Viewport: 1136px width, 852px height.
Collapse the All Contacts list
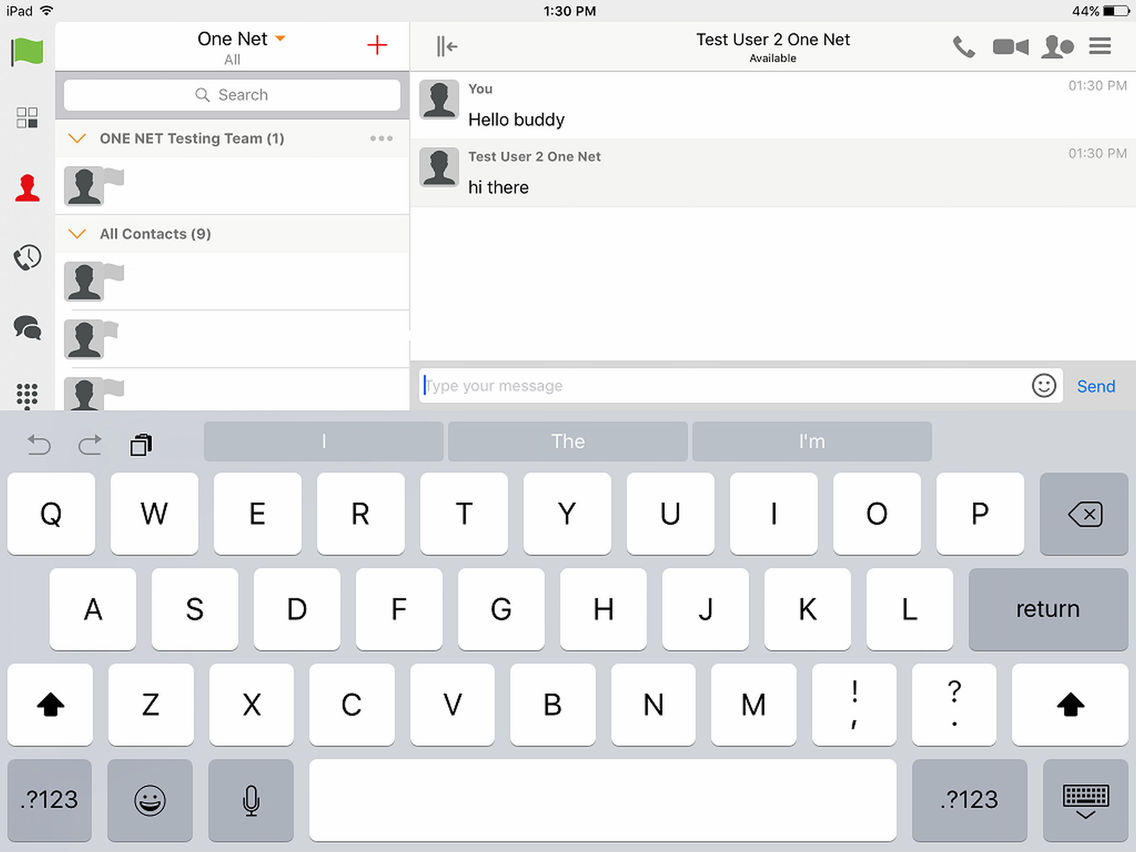pyautogui.click(x=76, y=233)
